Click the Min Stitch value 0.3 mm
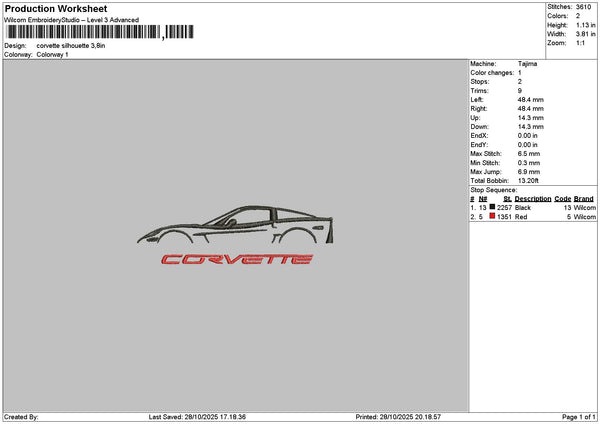 pos(529,163)
